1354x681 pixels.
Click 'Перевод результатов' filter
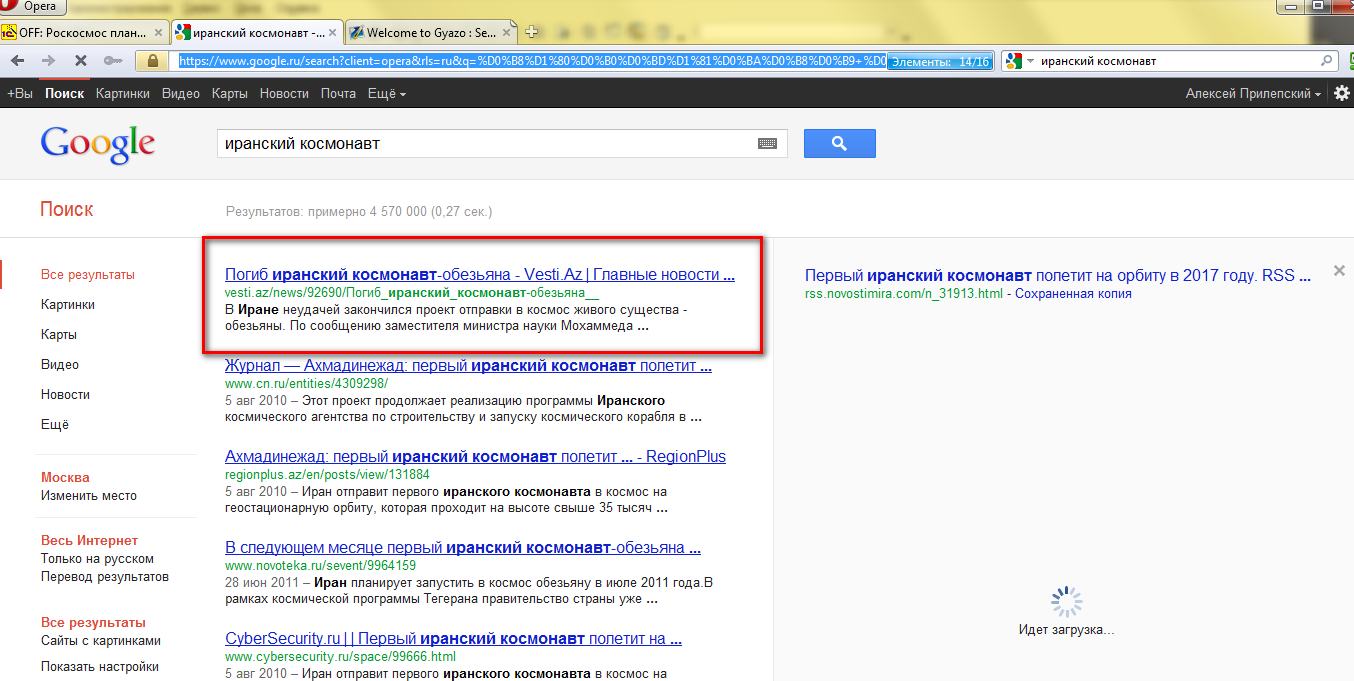pos(105,576)
